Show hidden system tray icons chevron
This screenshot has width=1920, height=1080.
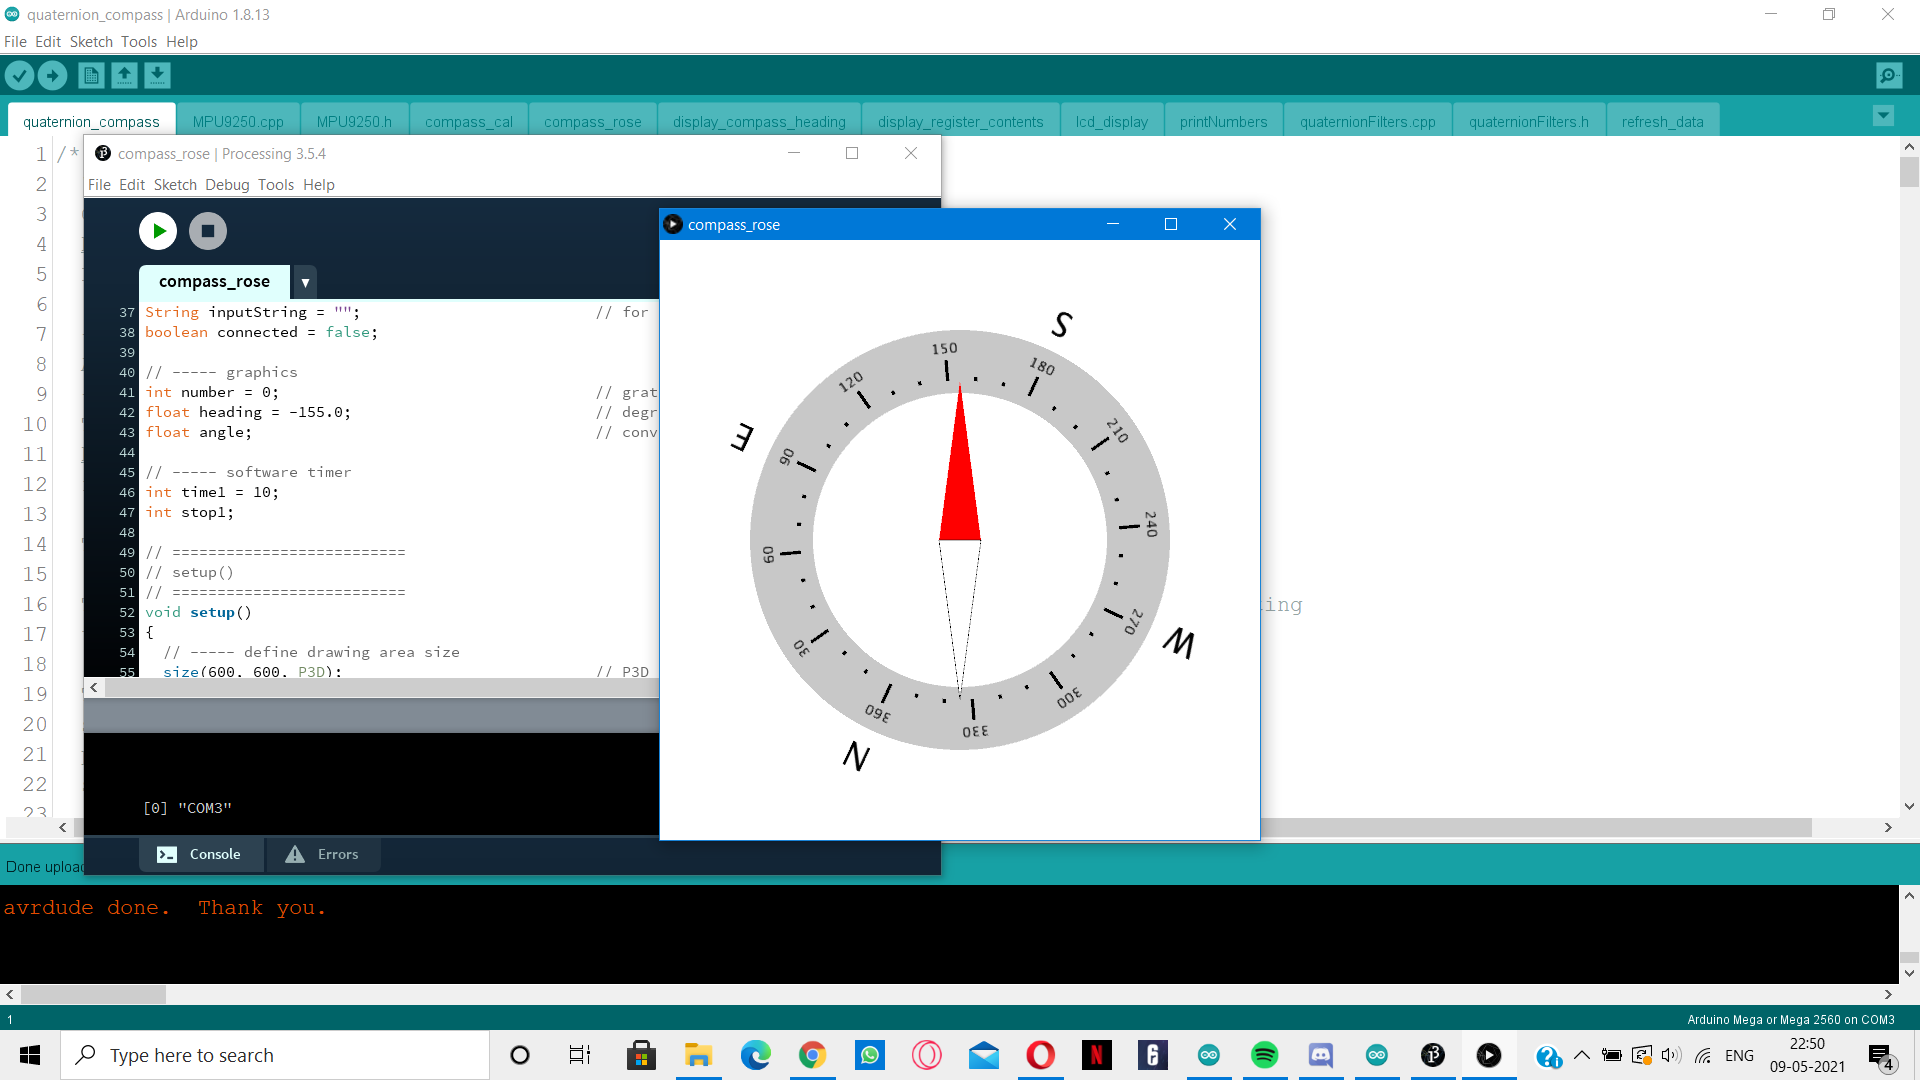coord(1581,1055)
